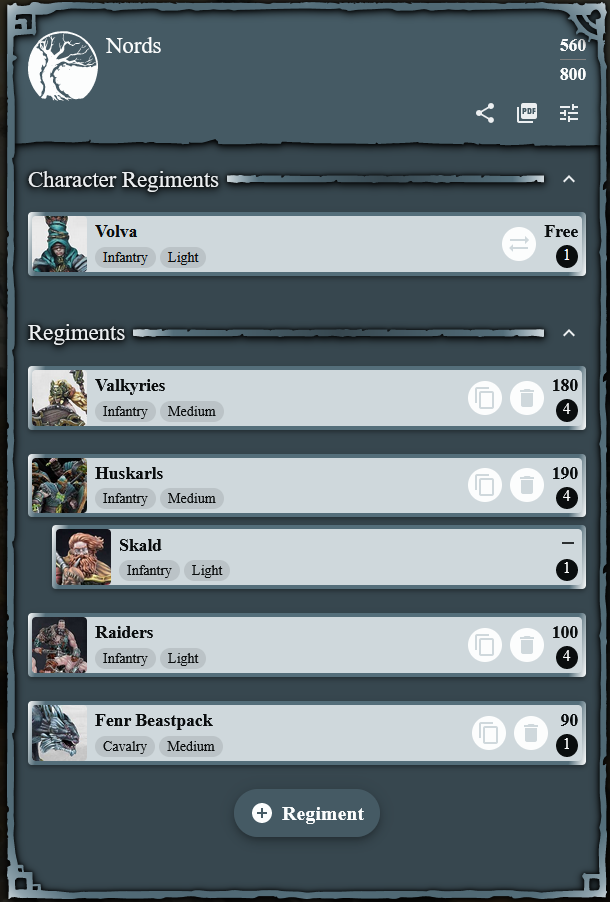The image size is (610, 902).
Task: Copy the Raiders regiment
Action: 485,645
